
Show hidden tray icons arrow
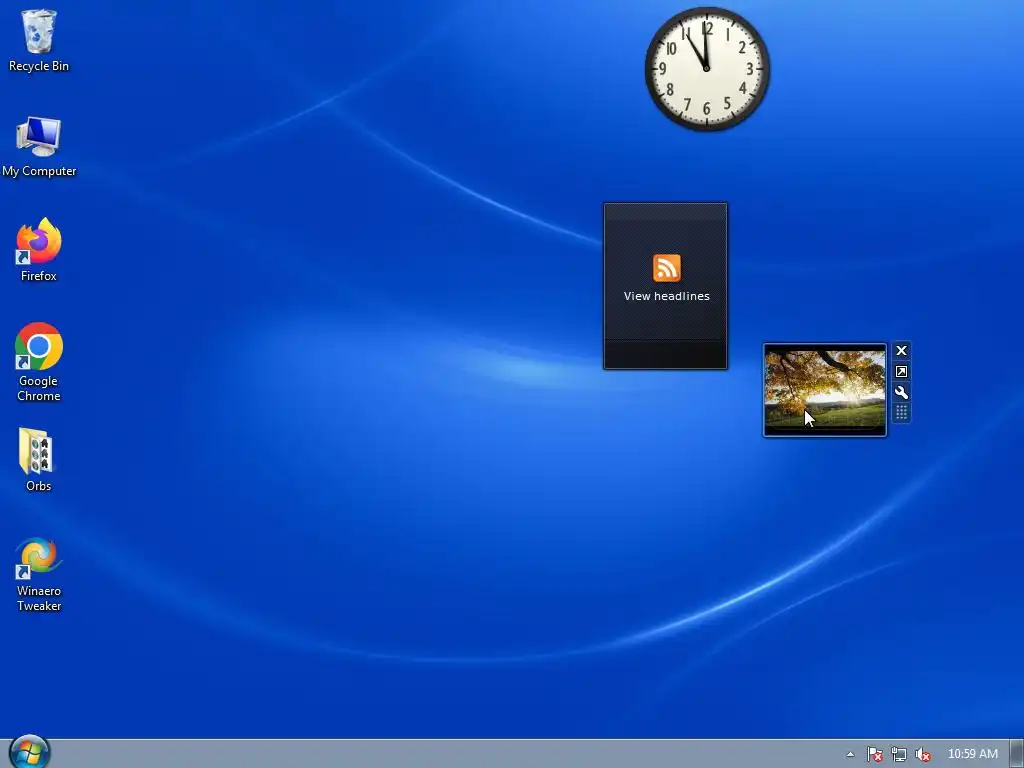850,754
